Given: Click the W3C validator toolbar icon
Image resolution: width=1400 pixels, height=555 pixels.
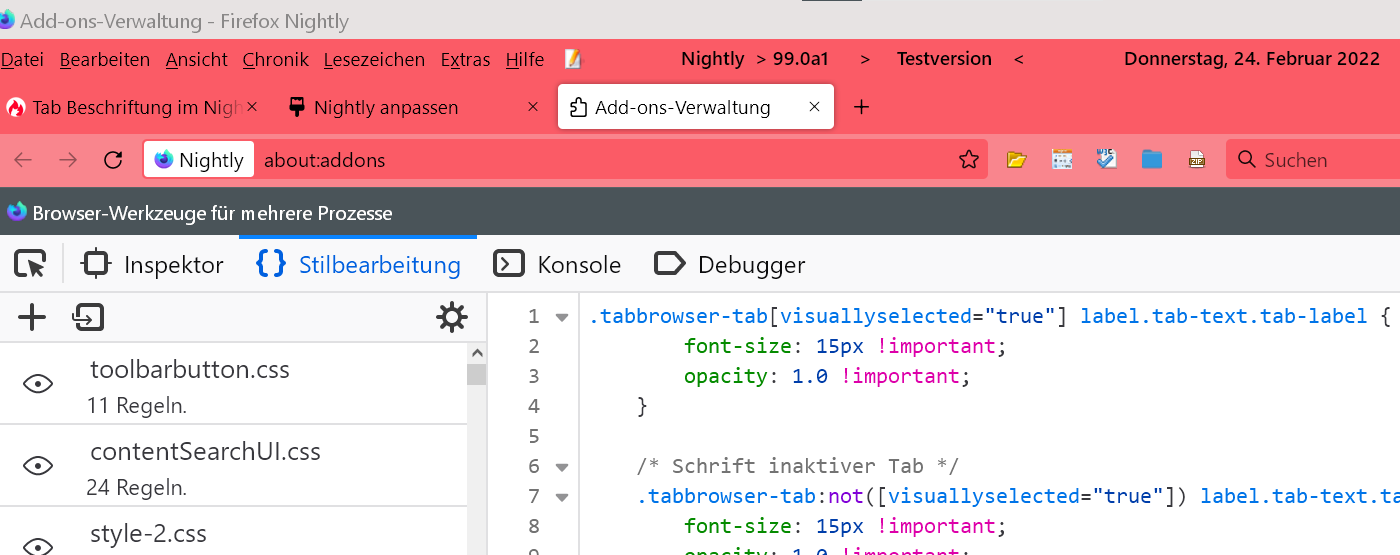Looking at the screenshot, I should coord(1106,160).
